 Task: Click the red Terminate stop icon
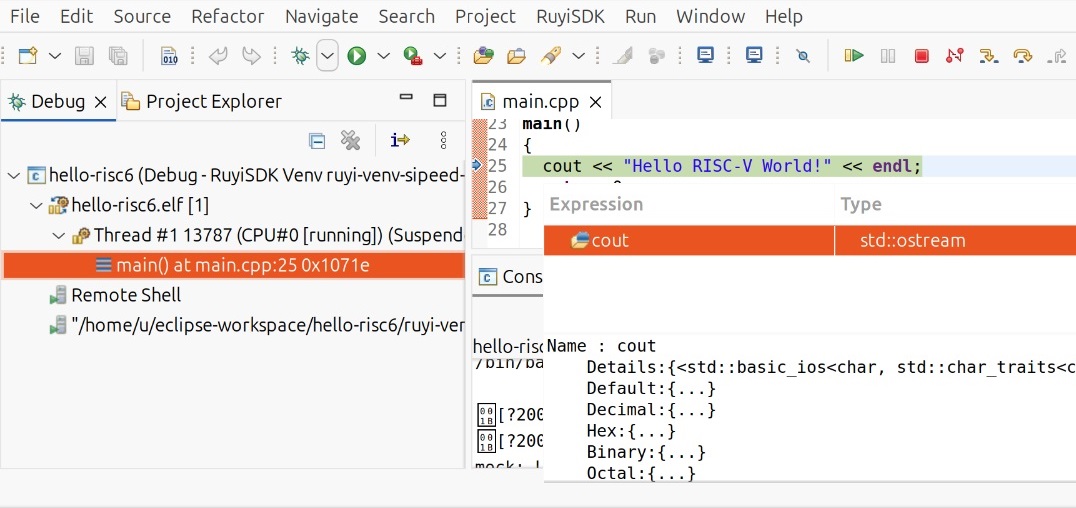tap(921, 56)
